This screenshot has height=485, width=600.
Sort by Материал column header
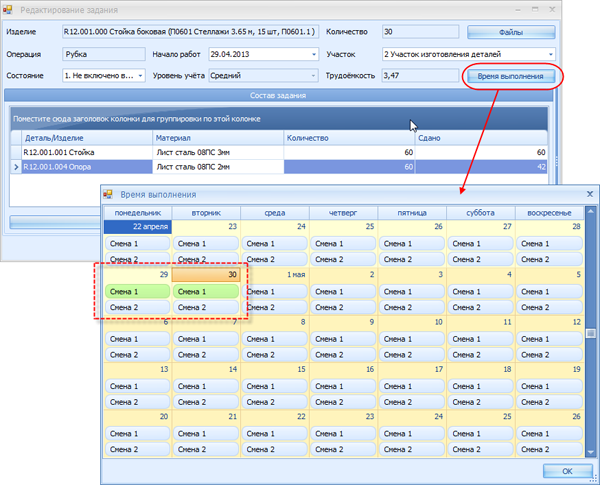[218, 138]
